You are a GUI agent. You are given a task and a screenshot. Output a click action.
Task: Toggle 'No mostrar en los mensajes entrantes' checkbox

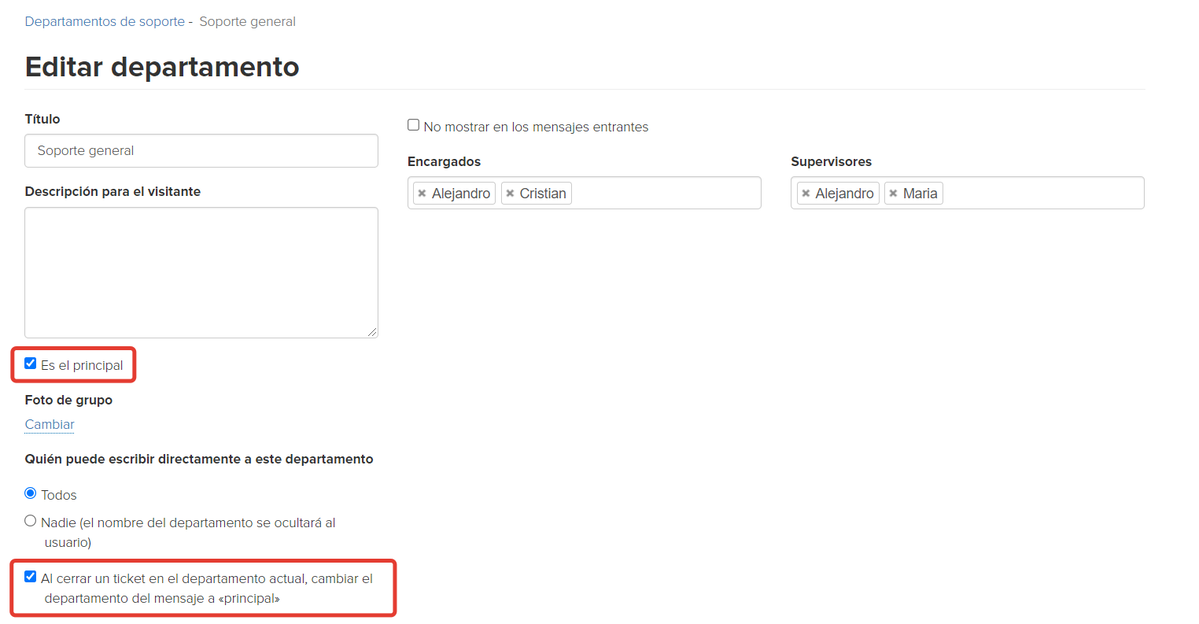(x=414, y=125)
